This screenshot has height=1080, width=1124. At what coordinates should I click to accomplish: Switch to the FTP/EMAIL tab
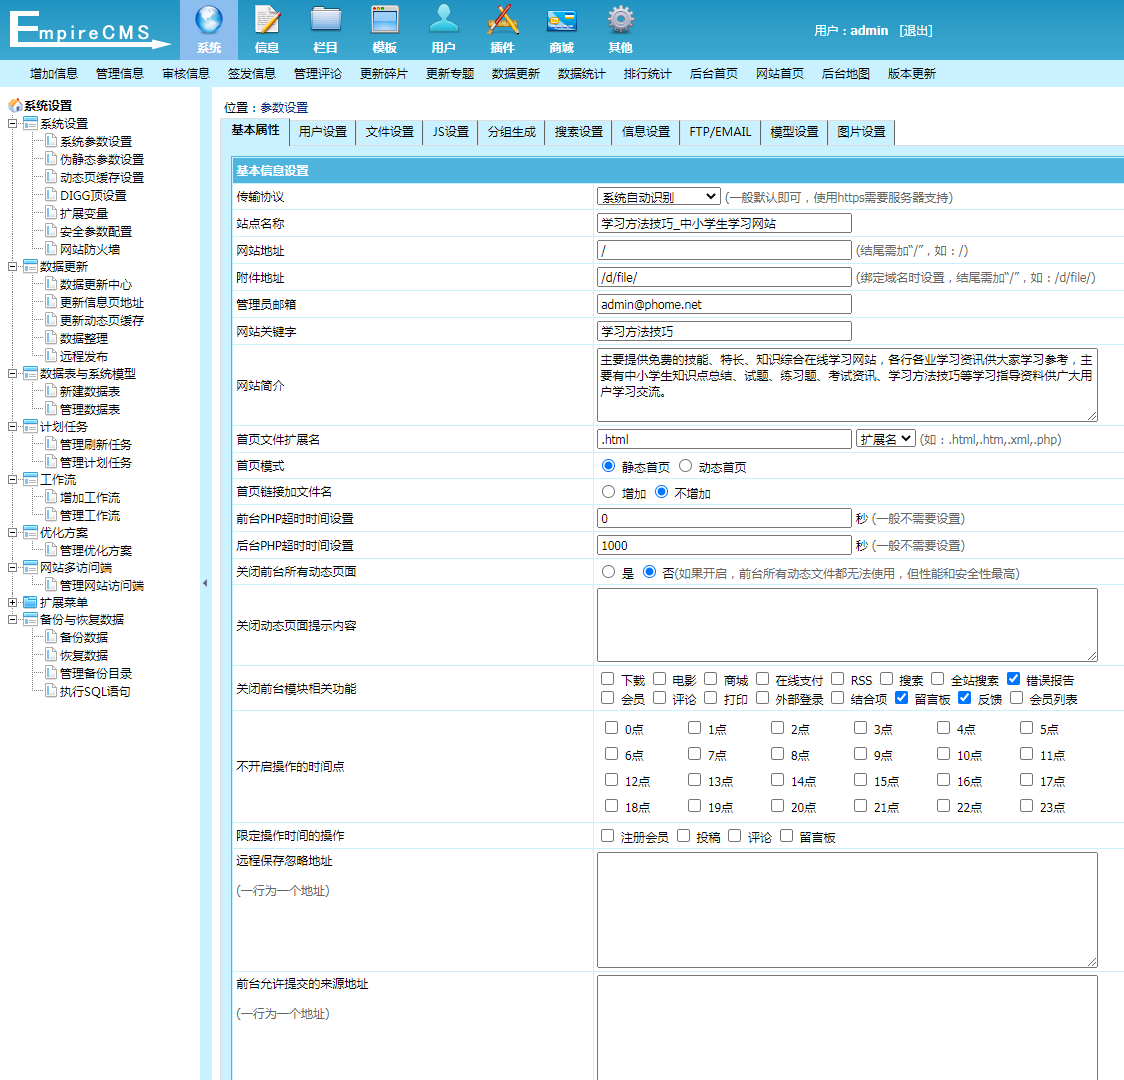click(x=720, y=132)
